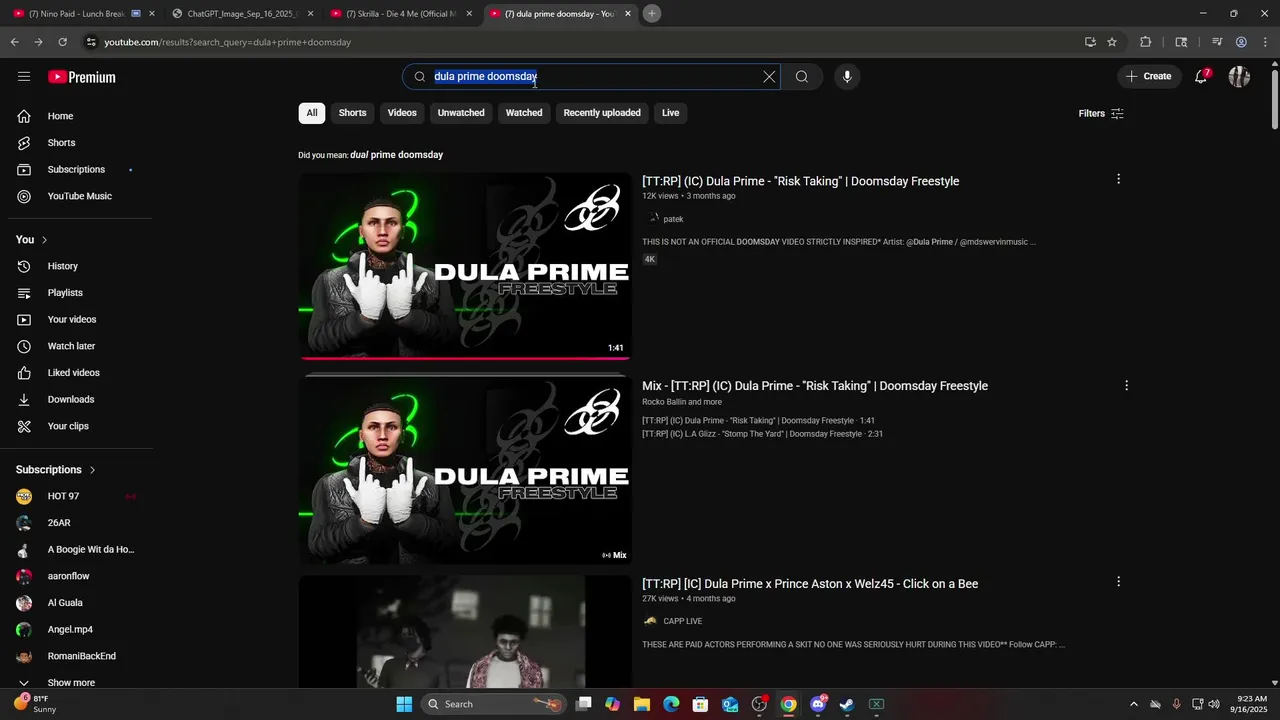Expand the You section chevron
The image size is (1280, 720).
pos(44,240)
